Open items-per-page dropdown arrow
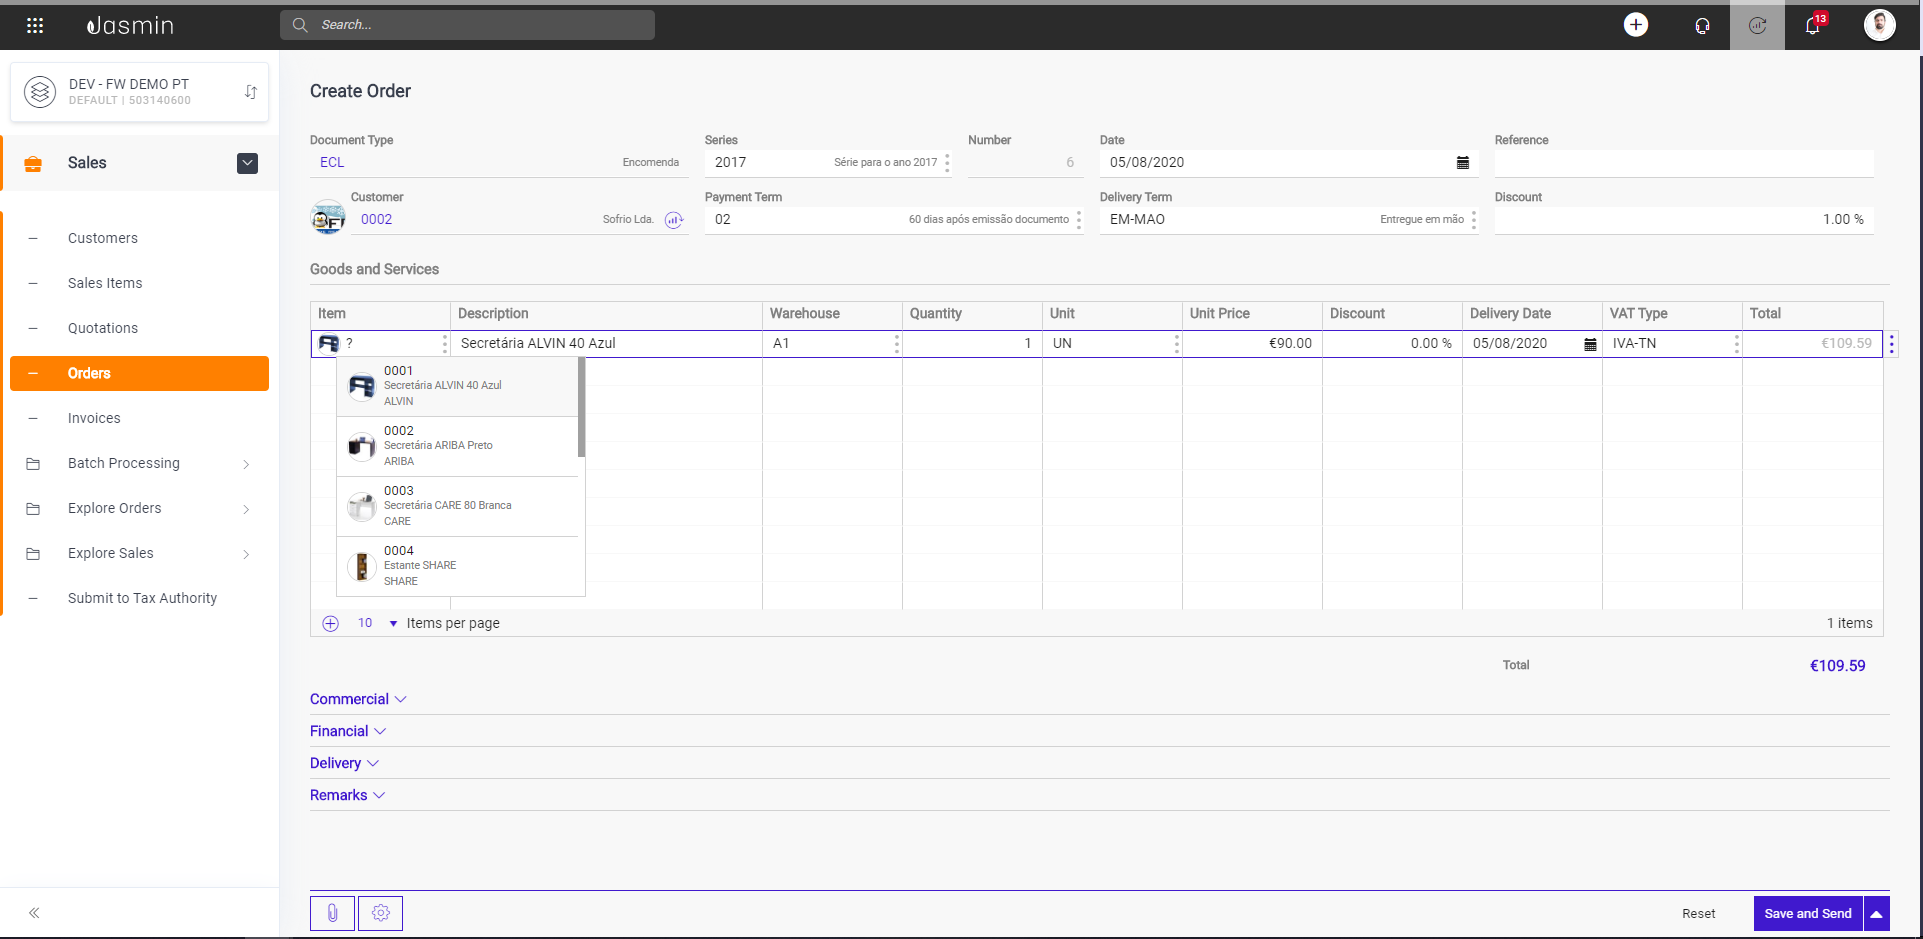Viewport: 1923px width, 939px height. [393, 623]
